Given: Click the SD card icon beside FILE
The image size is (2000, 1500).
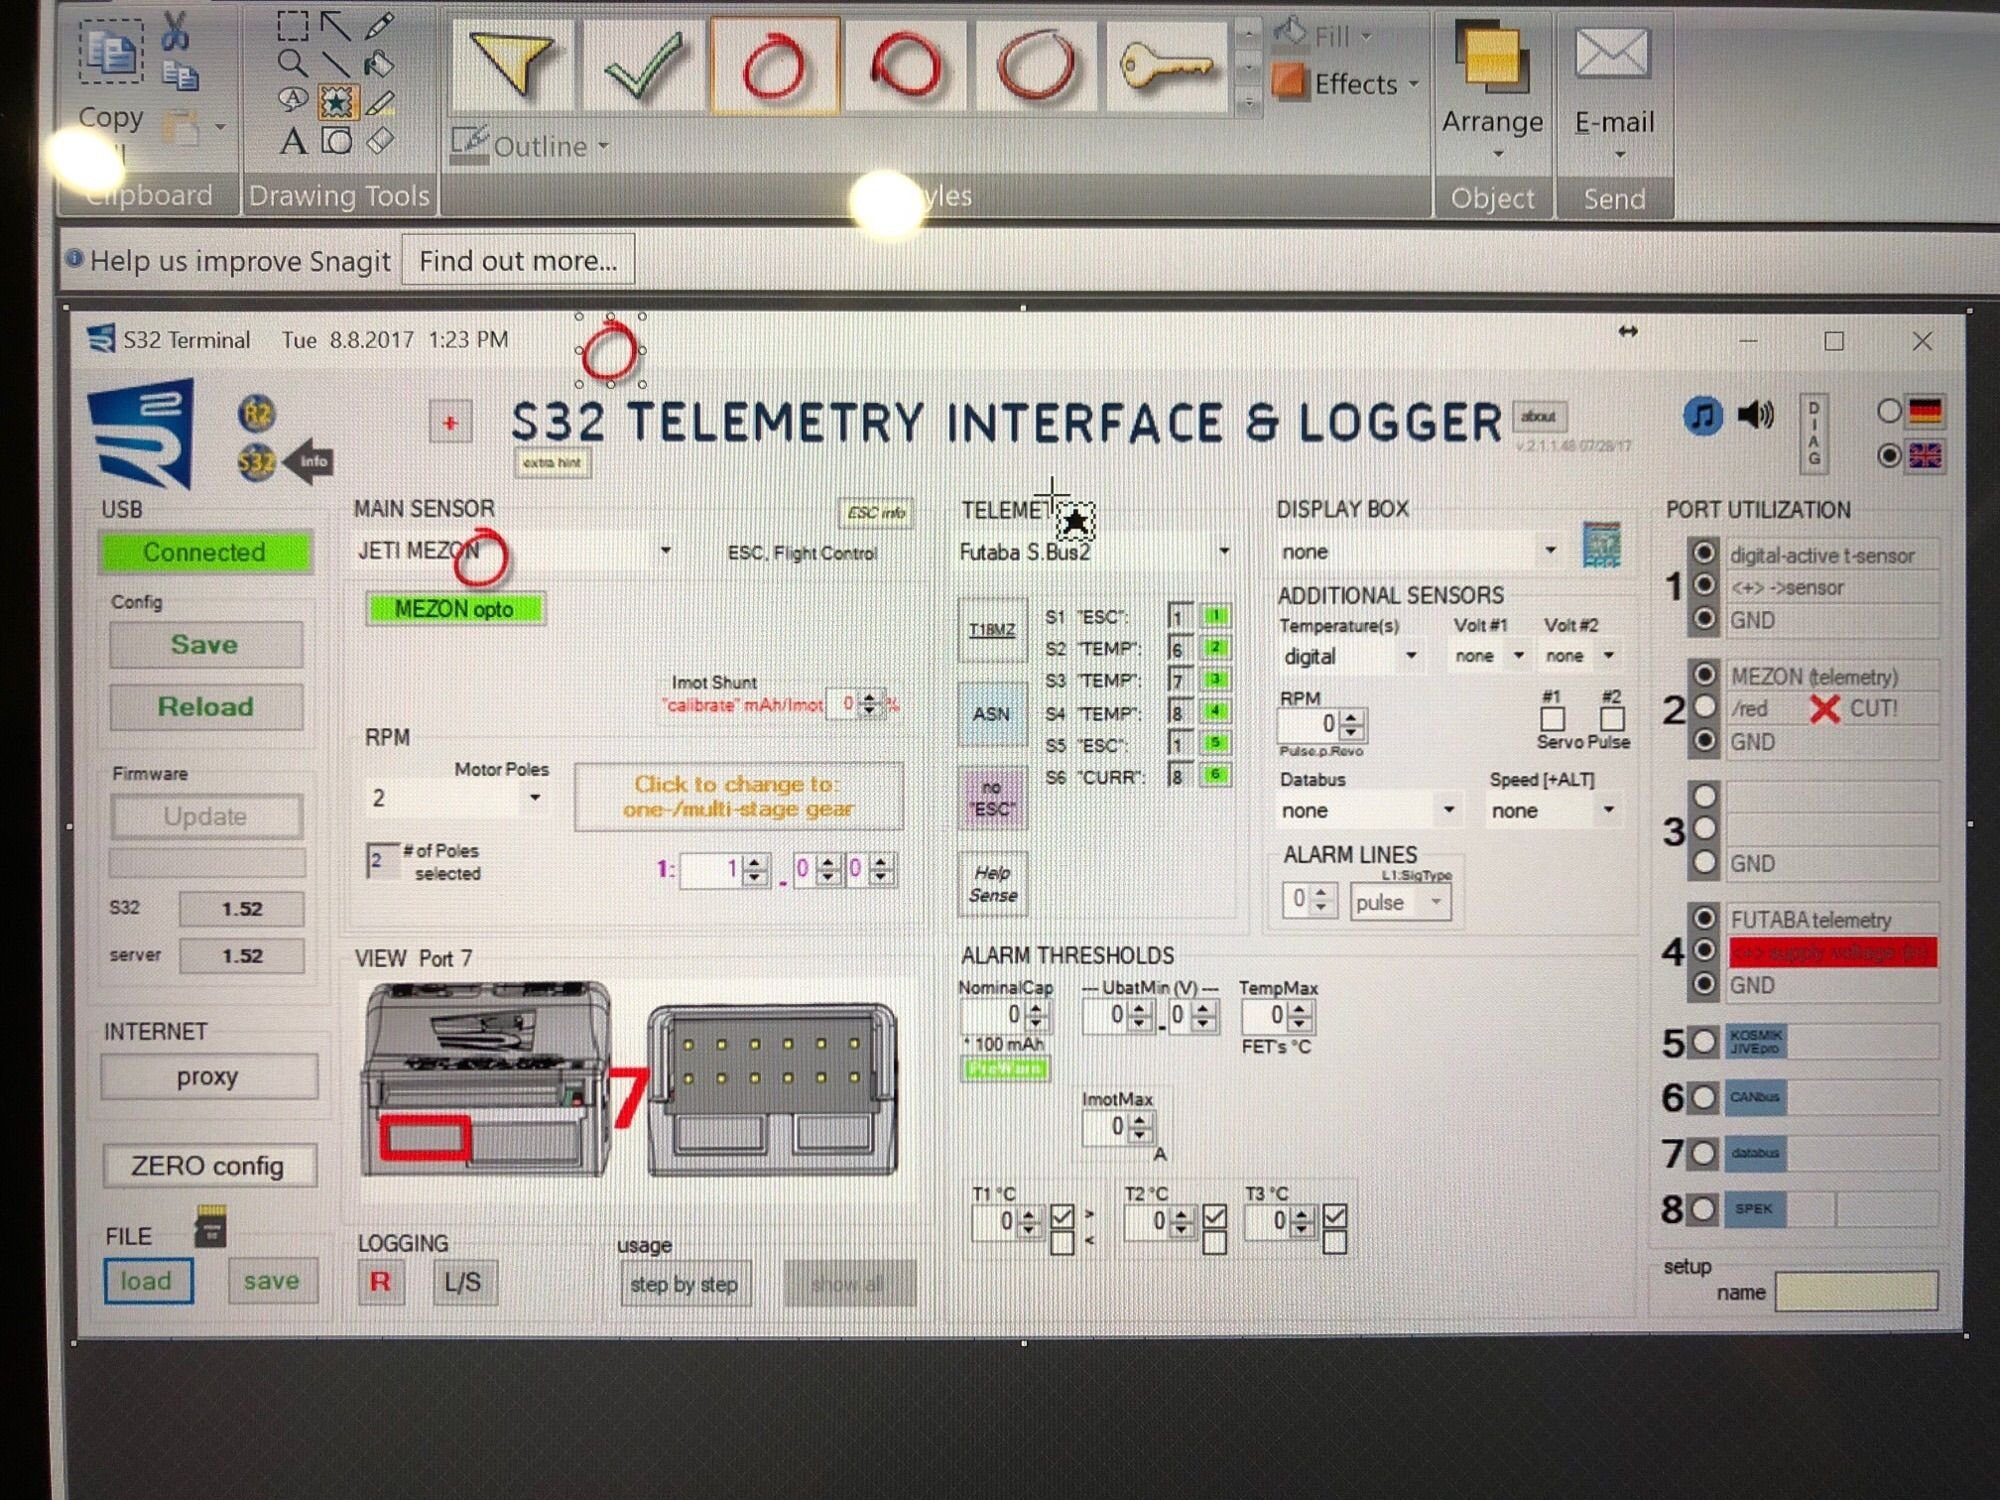Looking at the screenshot, I should click(210, 1225).
